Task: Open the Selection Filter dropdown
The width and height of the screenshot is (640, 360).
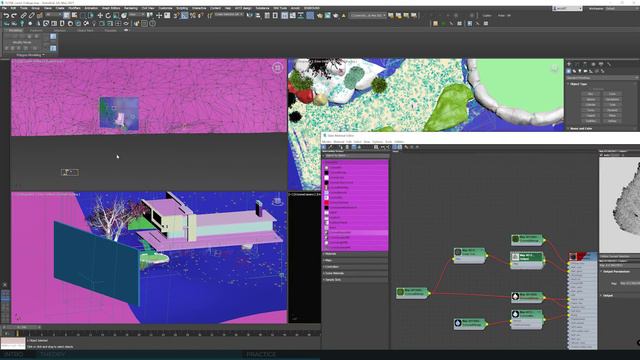Action: coord(53,15)
